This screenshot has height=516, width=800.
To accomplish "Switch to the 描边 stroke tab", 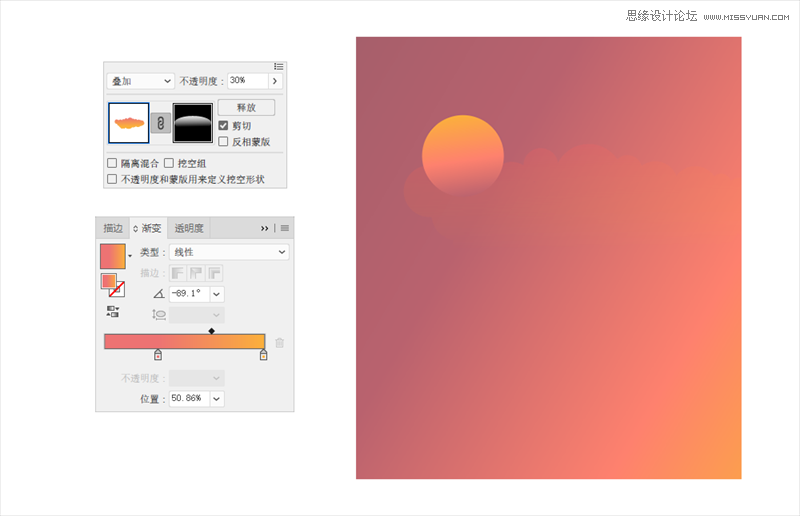I will [x=113, y=228].
